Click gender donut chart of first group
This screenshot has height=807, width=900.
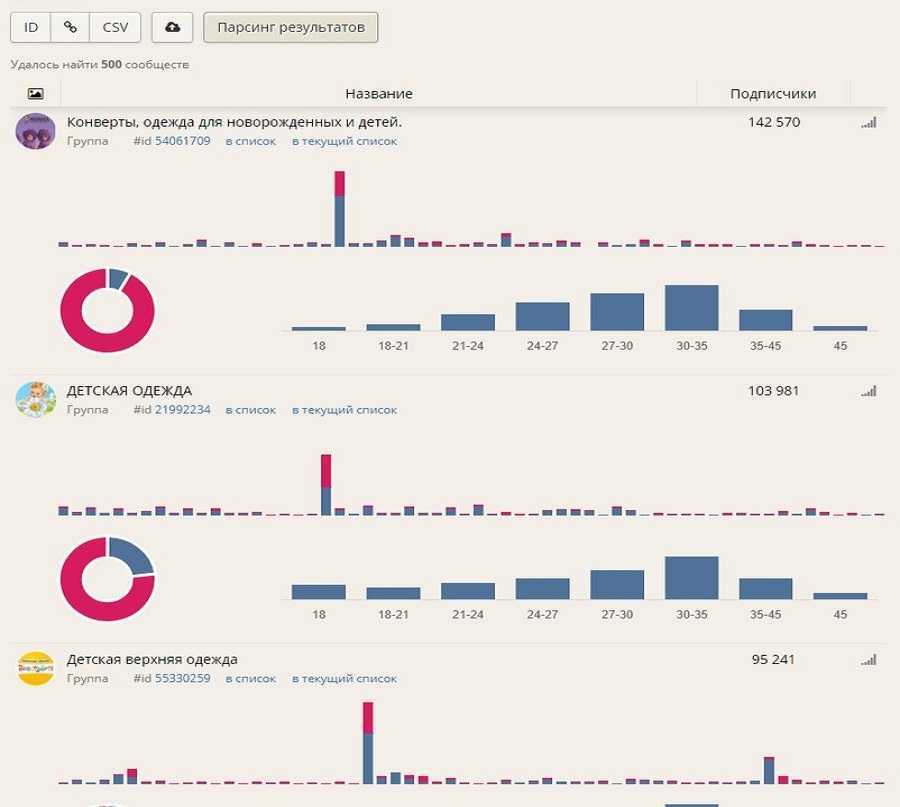107,310
